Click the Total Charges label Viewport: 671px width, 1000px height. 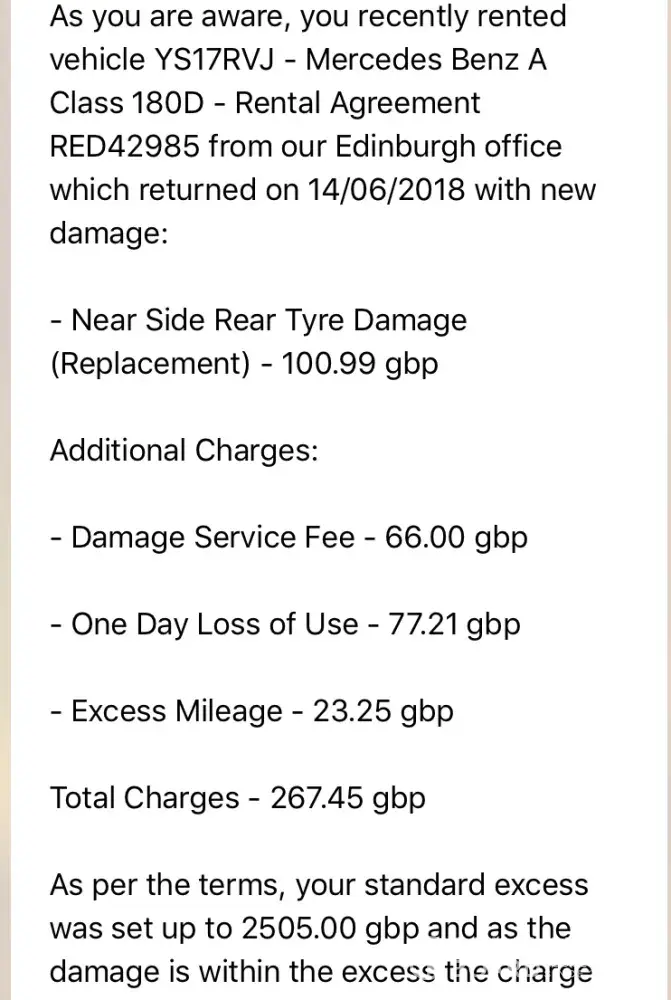click(x=145, y=798)
